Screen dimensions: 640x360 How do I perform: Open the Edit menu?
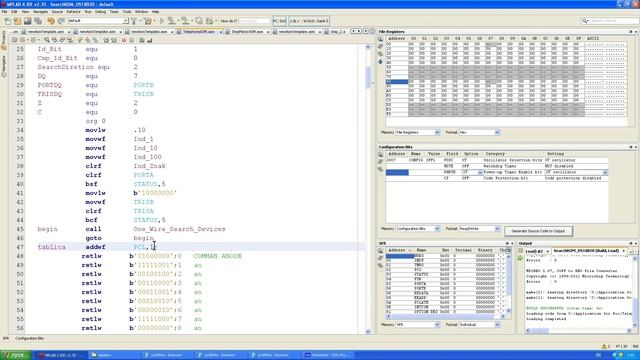tap(14, 12)
